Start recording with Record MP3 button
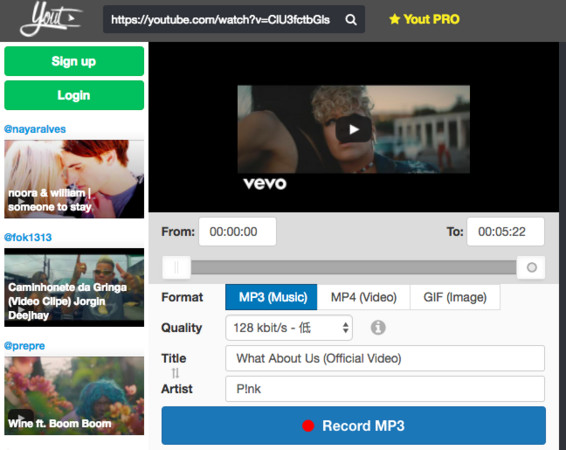This screenshot has height=450, width=566. 353,425
